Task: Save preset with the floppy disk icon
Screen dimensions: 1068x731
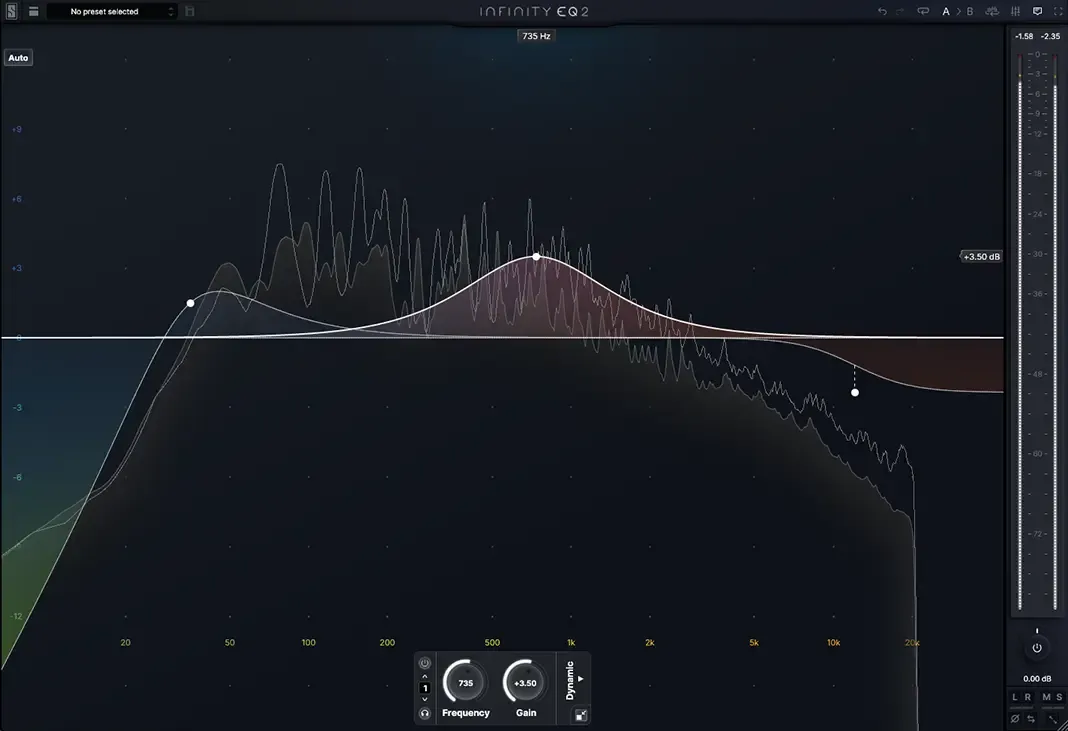Action: [189, 12]
